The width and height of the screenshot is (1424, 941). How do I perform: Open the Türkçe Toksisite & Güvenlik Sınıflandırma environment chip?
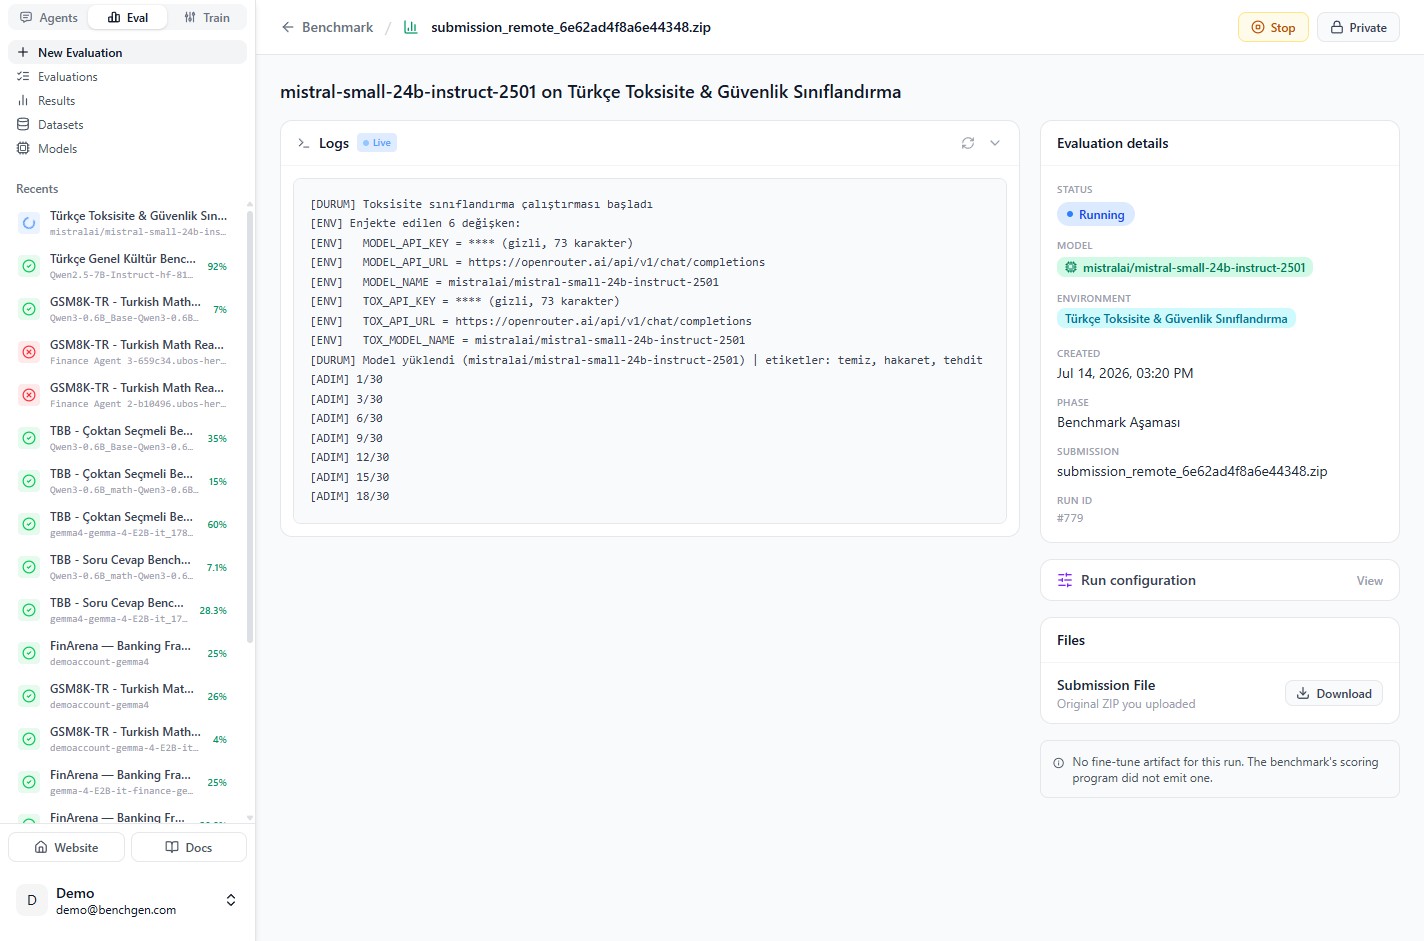tap(1176, 318)
